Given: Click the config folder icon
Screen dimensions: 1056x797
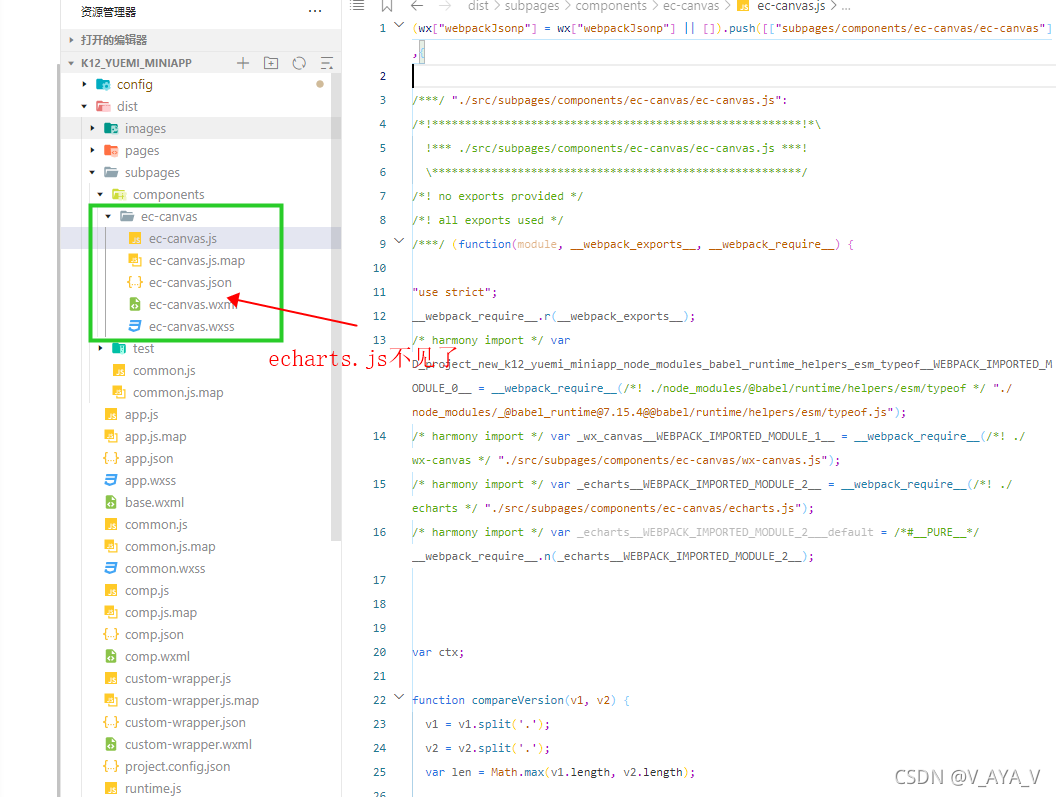Looking at the screenshot, I should point(103,84).
